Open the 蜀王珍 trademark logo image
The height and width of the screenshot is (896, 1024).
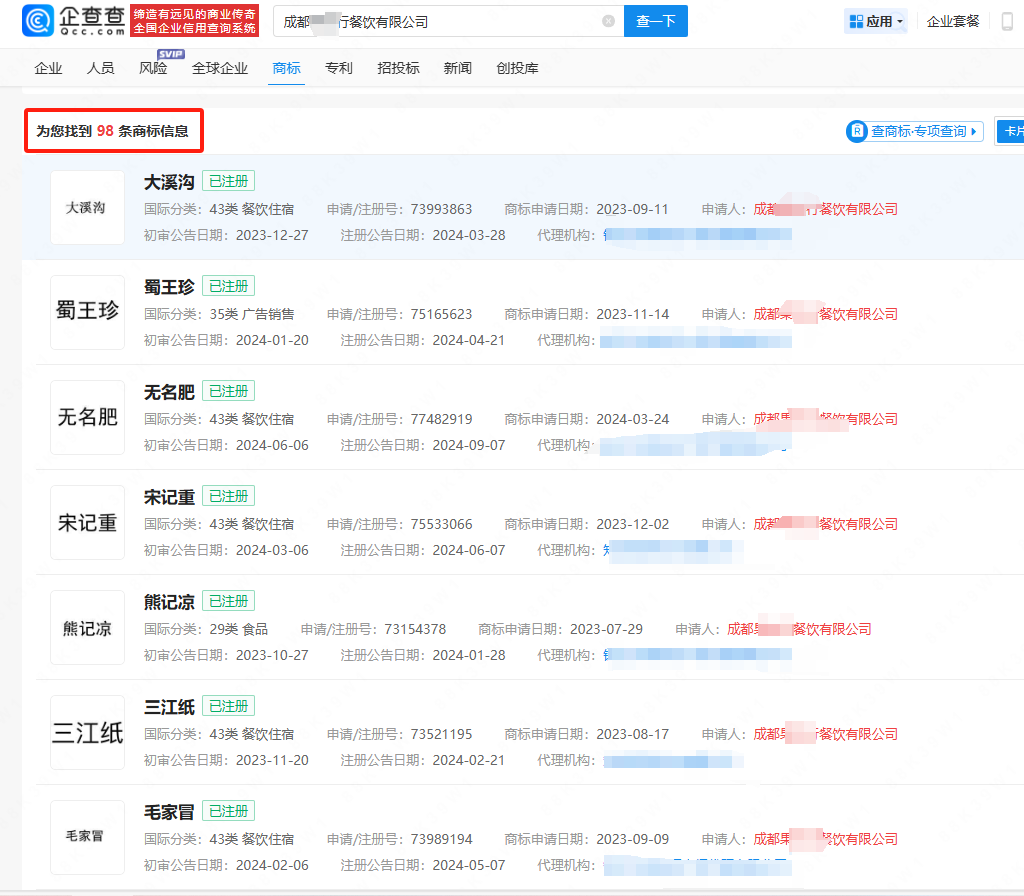[x=87, y=312]
